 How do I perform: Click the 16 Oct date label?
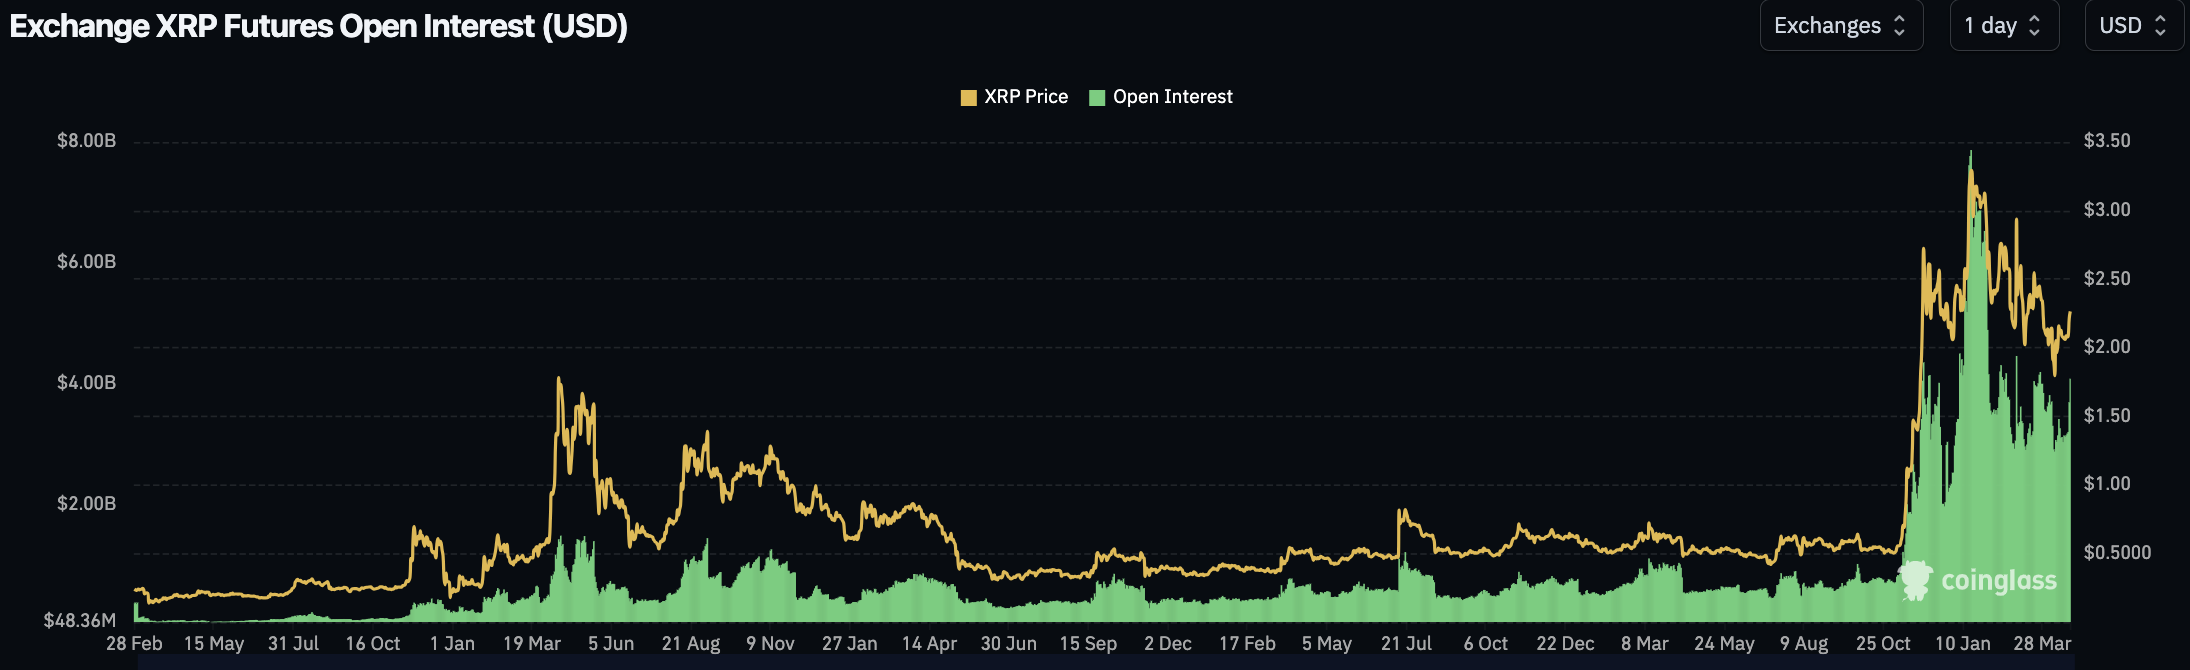click(373, 644)
